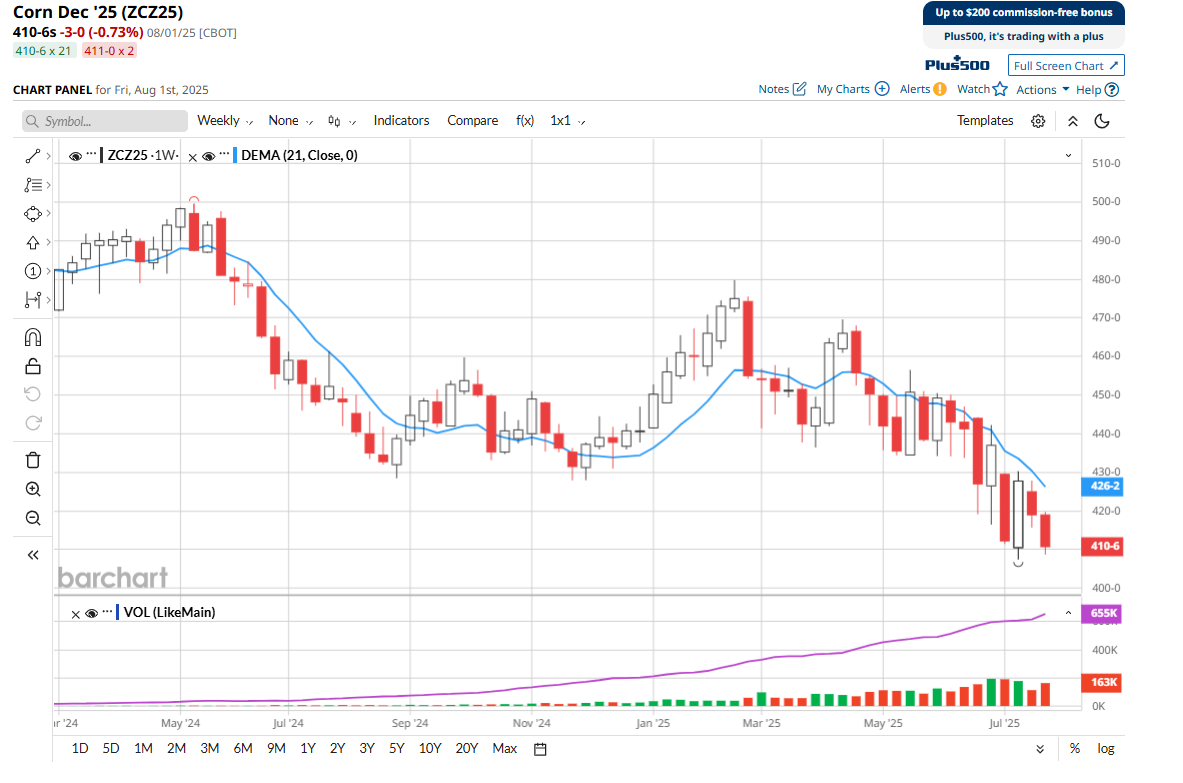Open the date range calendar icon
This screenshot has height=783, width=1183.
click(x=540, y=748)
